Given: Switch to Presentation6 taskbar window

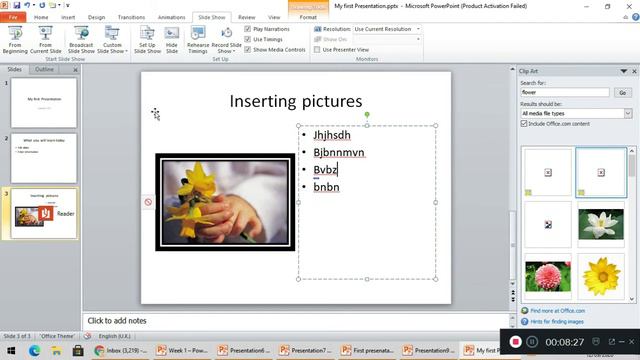Looking at the screenshot, I should tap(244, 351).
